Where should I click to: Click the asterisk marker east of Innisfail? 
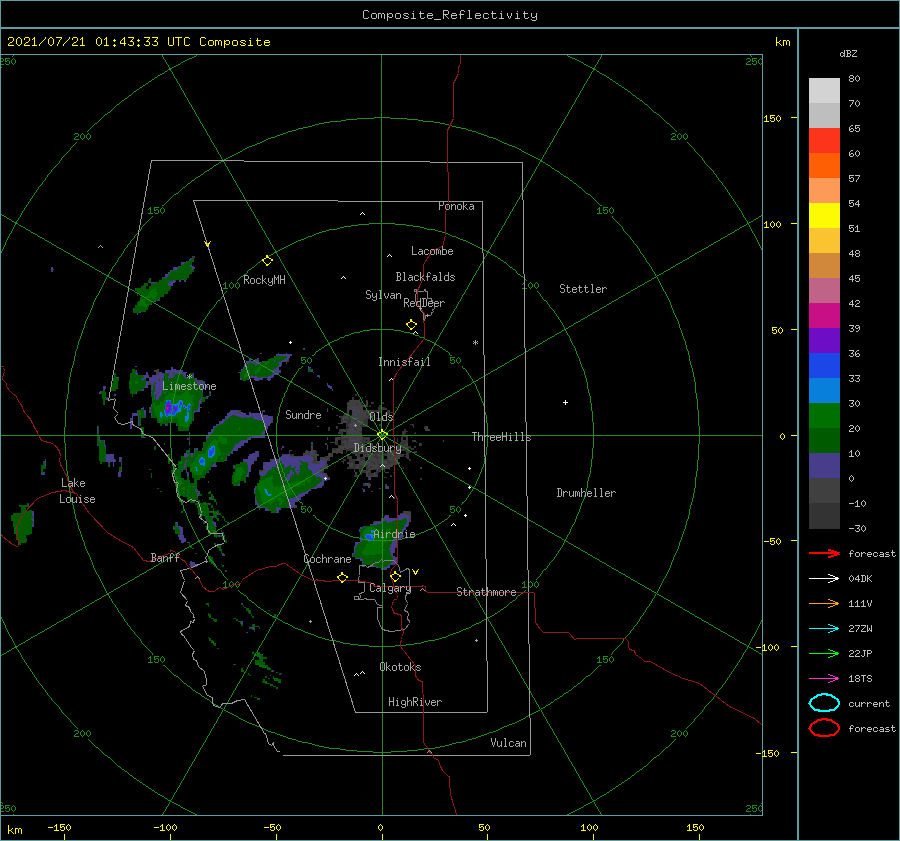pos(475,343)
